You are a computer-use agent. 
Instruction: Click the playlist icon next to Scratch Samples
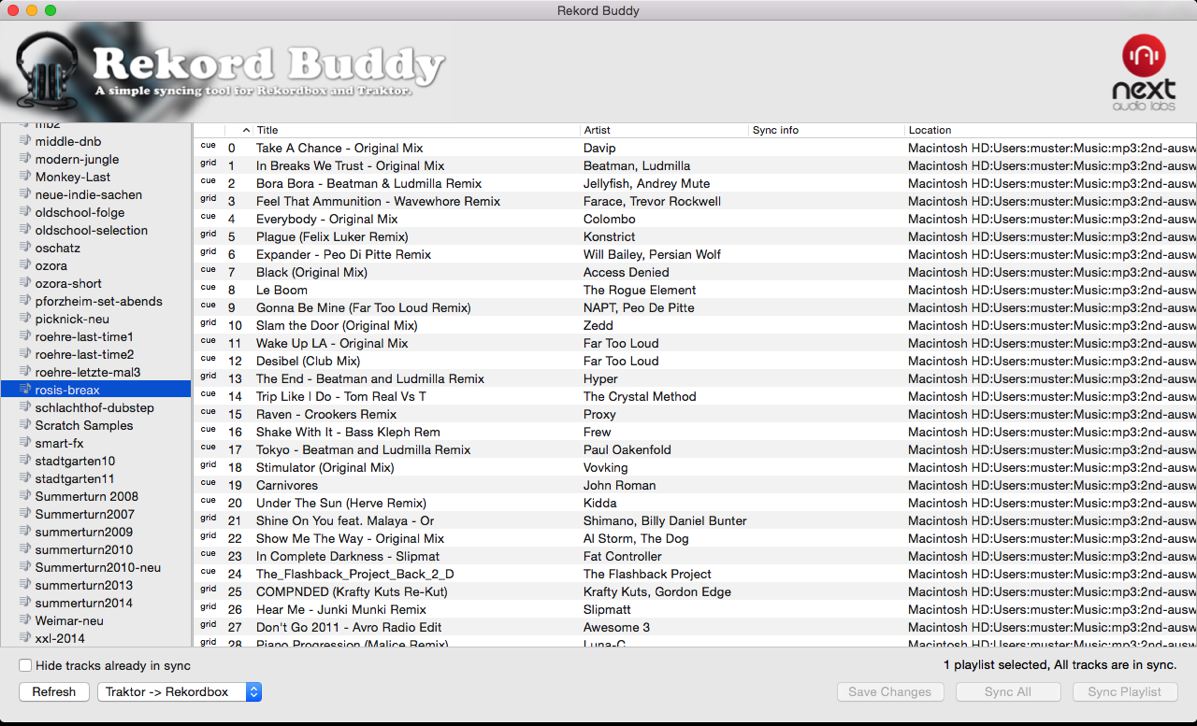tap(25, 425)
